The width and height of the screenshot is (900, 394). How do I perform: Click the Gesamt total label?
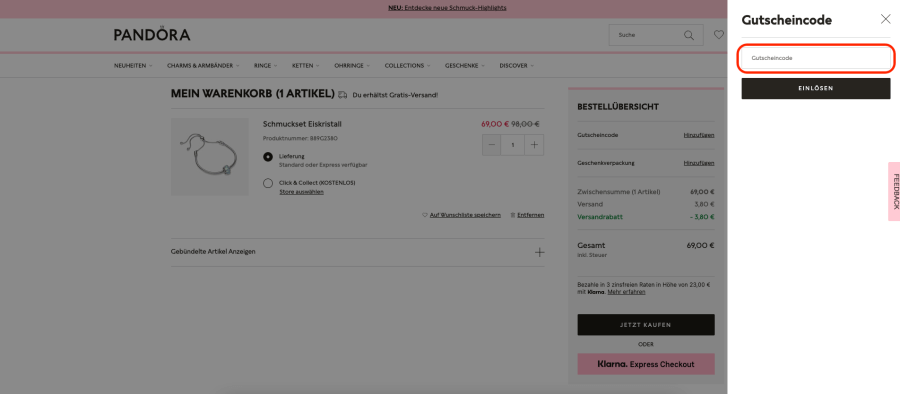click(591, 245)
